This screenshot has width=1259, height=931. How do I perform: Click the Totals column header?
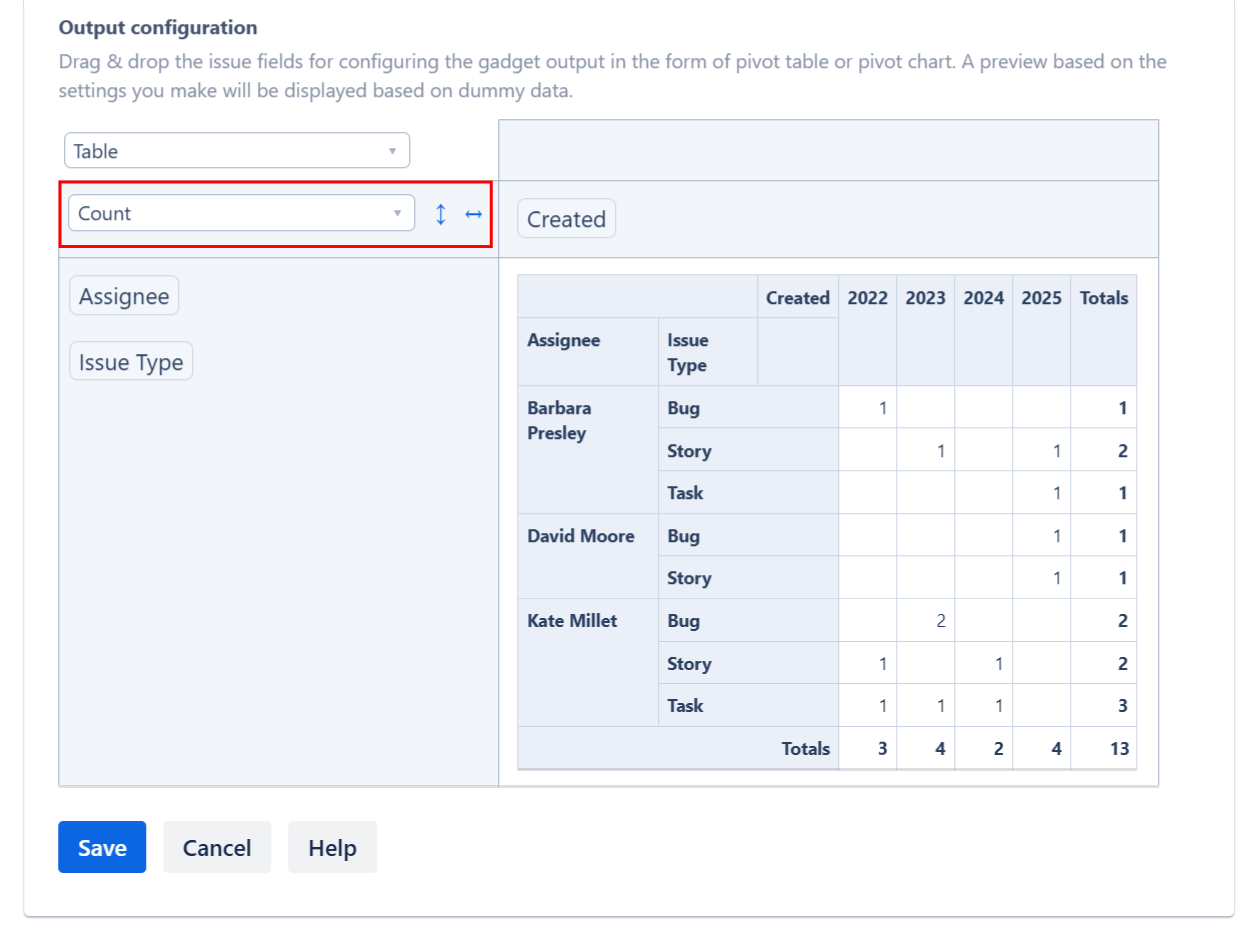[1103, 298]
